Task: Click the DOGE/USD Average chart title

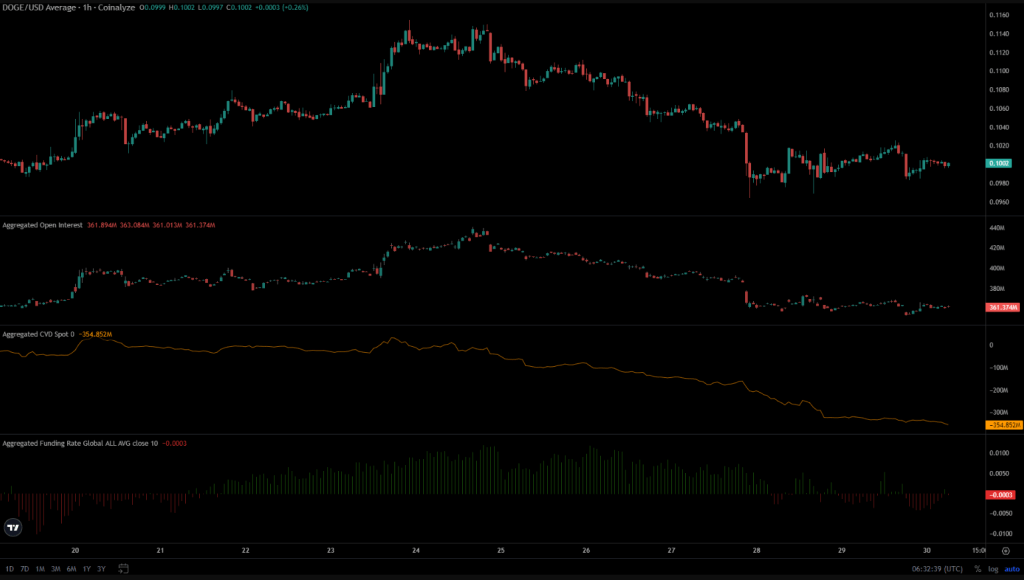Action: coord(69,7)
